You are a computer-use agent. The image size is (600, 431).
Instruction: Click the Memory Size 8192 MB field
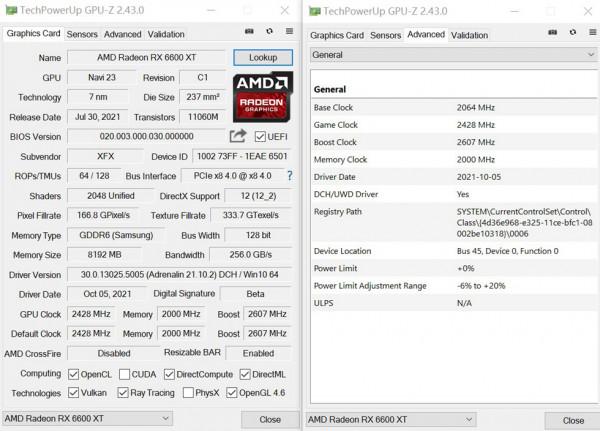(104, 255)
